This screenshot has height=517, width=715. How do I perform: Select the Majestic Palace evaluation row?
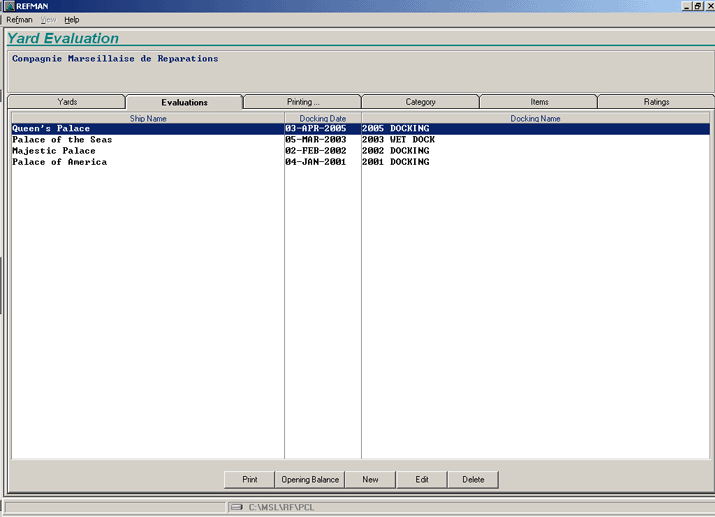[x=54, y=151]
